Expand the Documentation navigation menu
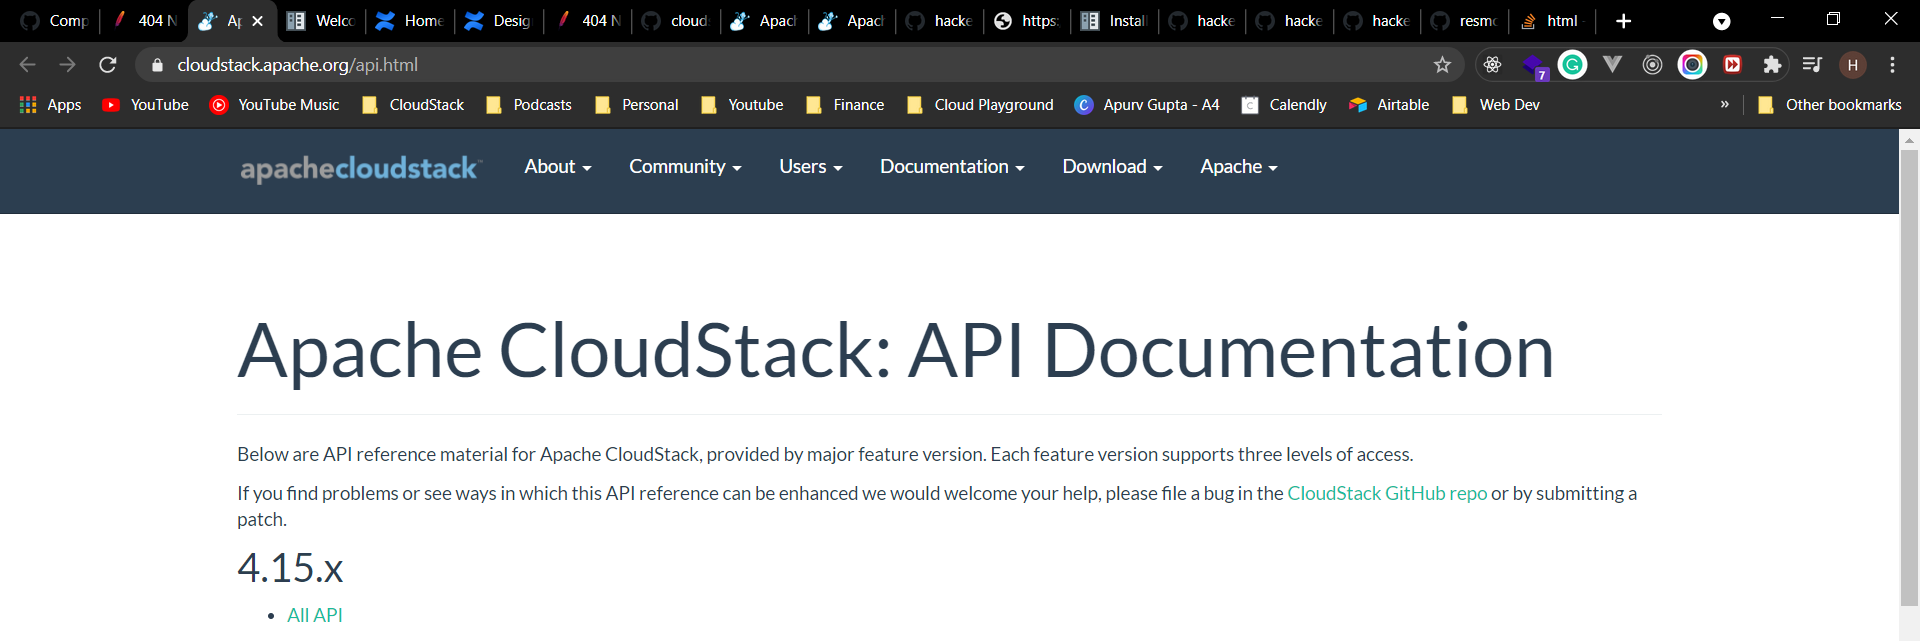 point(952,167)
